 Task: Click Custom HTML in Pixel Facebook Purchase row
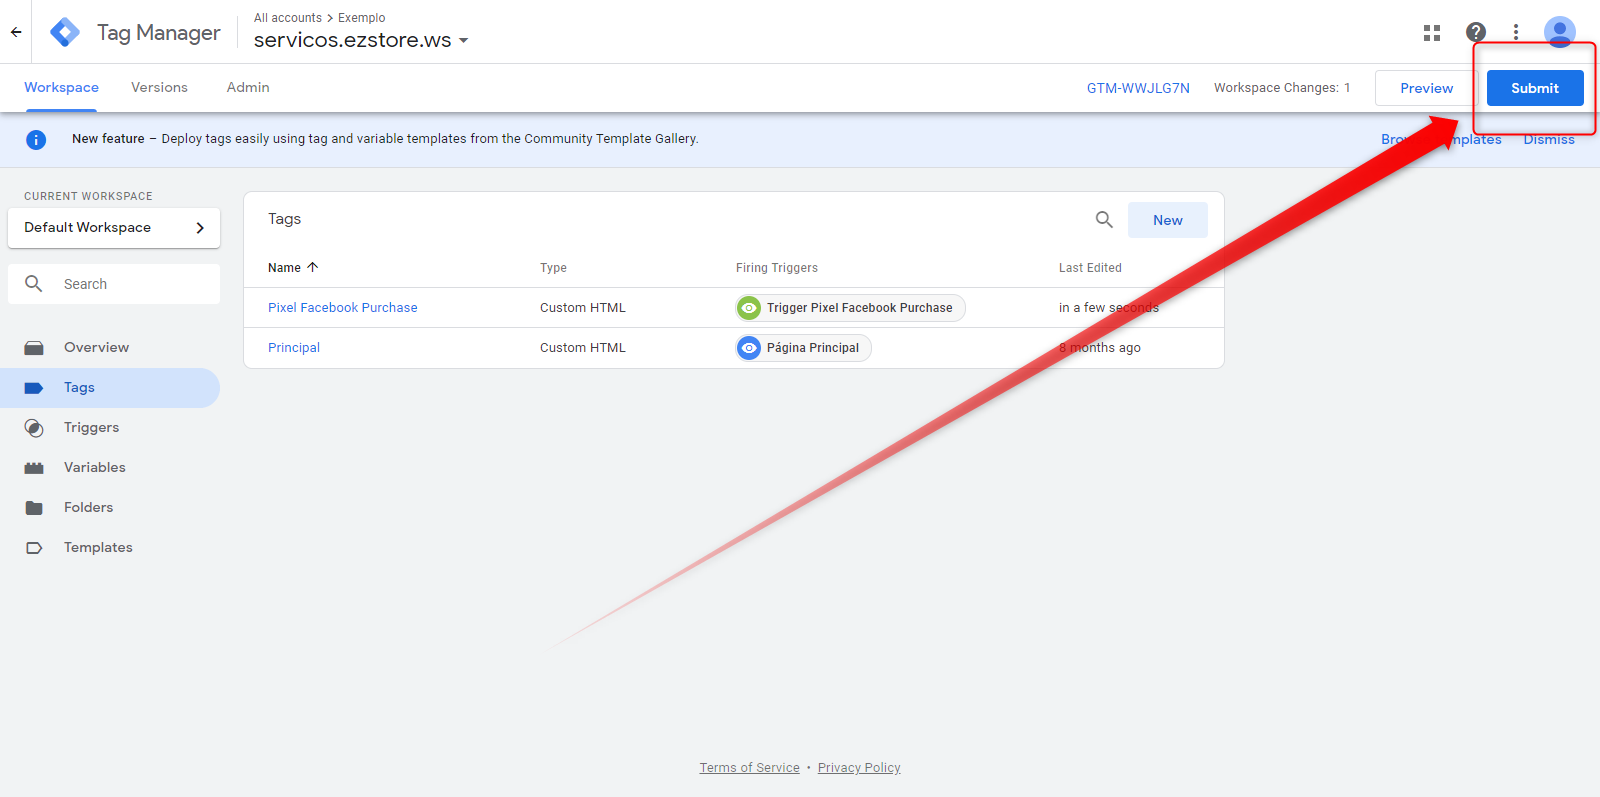(x=583, y=308)
